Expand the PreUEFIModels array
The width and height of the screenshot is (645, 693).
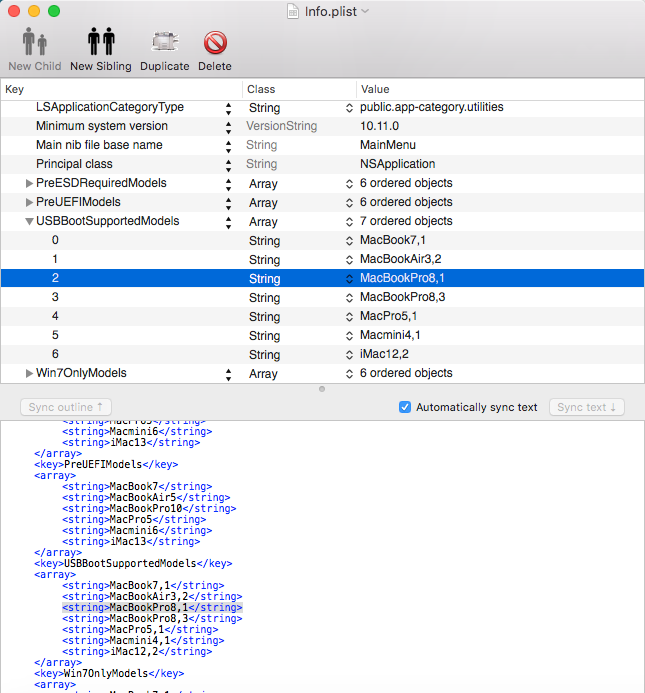(29, 202)
